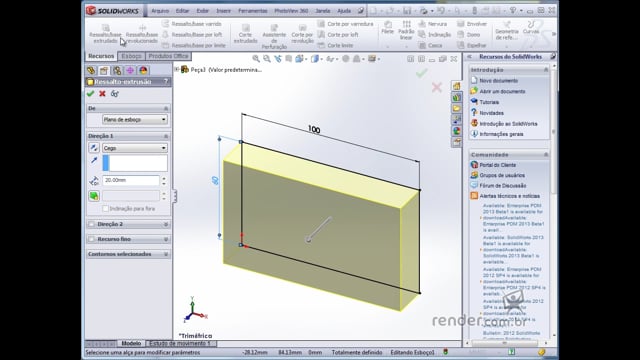Image resolution: width=640 pixels, height=360 pixels.
Task: Switch to the Esboço tab
Action: (x=131, y=56)
